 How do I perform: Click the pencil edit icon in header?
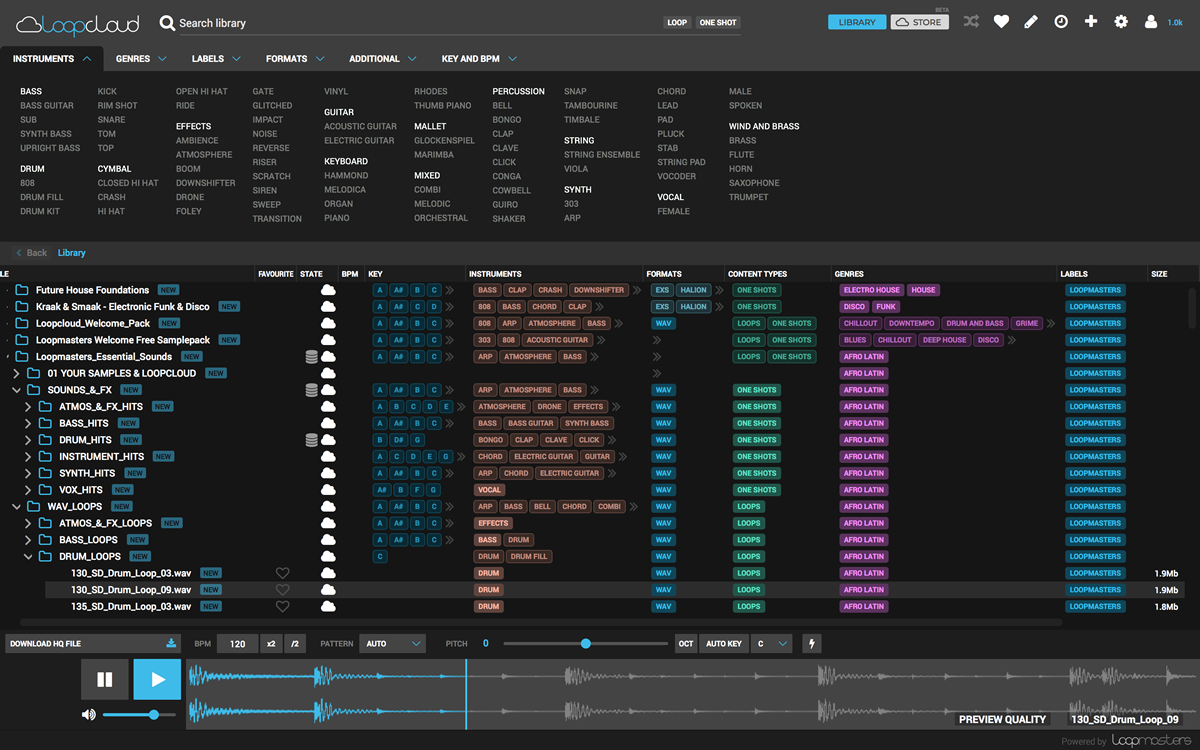click(1031, 22)
